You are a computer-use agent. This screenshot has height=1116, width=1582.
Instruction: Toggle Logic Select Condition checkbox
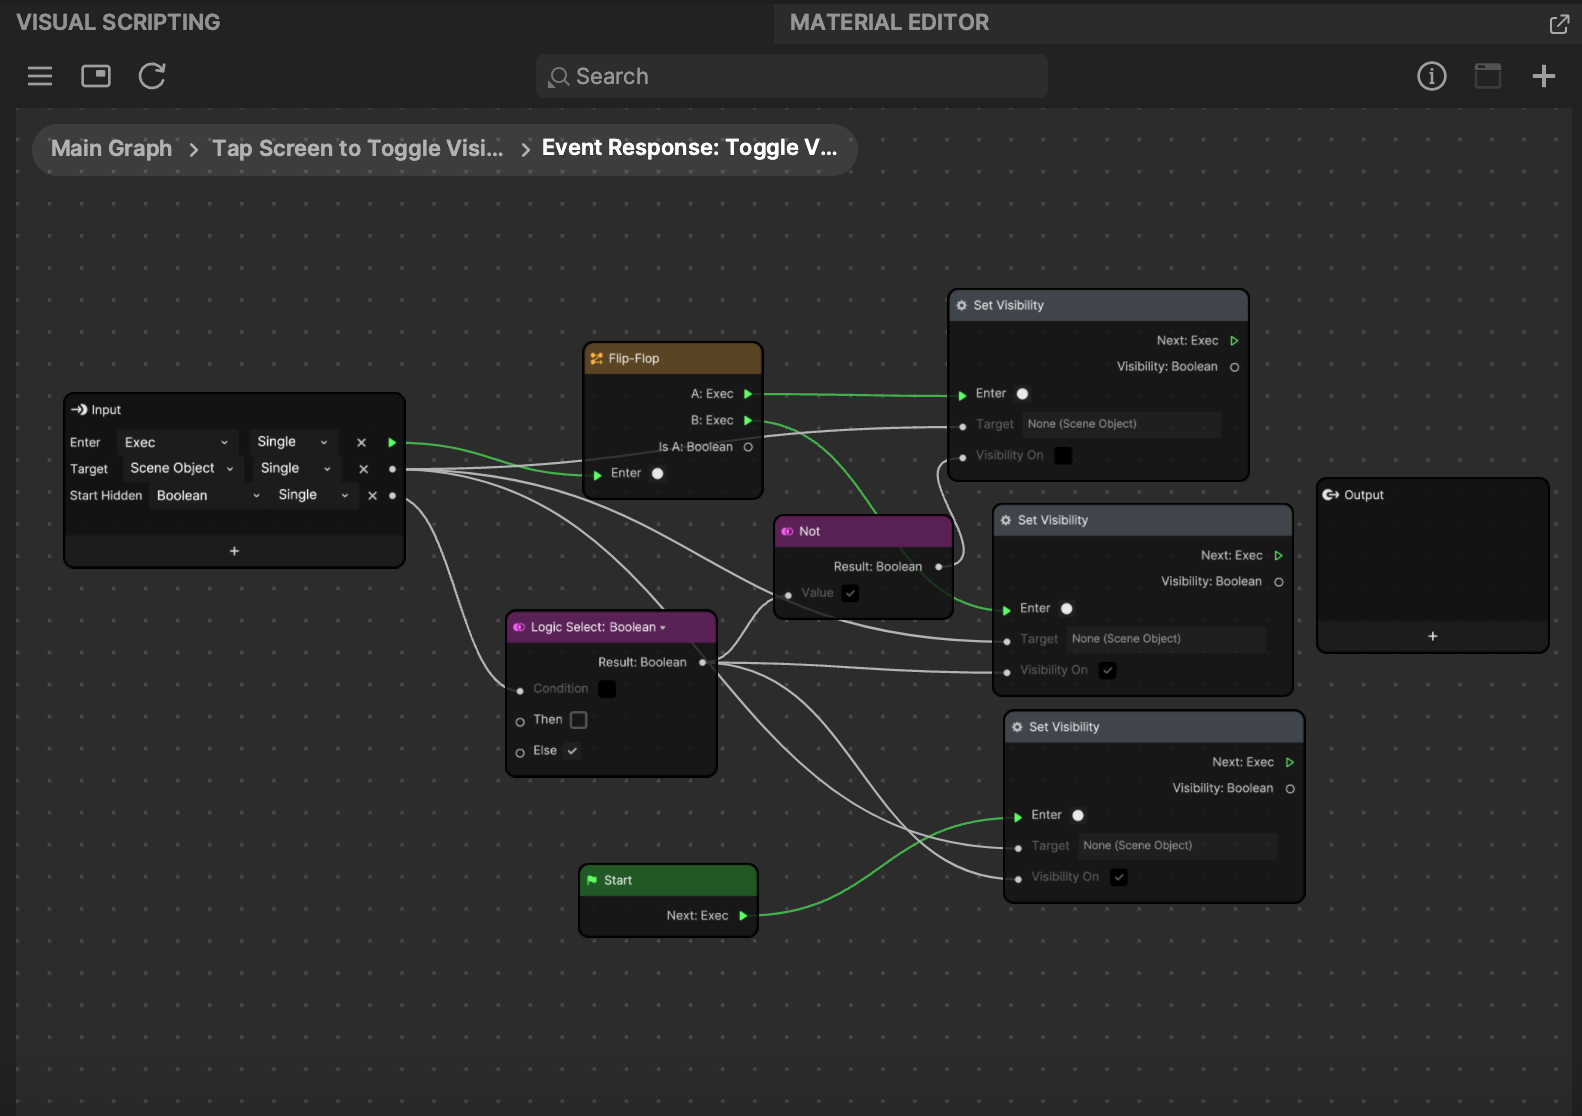[x=607, y=689]
